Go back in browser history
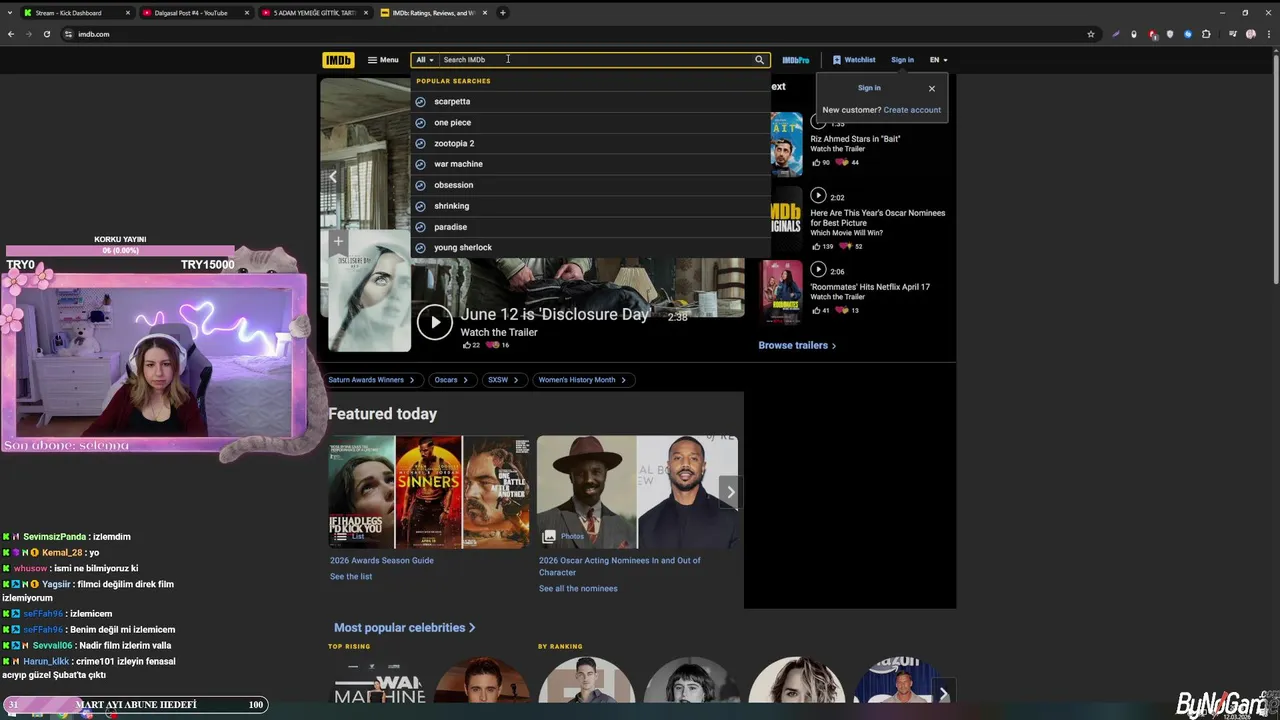The image size is (1280, 720). click(x=11, y=34)
